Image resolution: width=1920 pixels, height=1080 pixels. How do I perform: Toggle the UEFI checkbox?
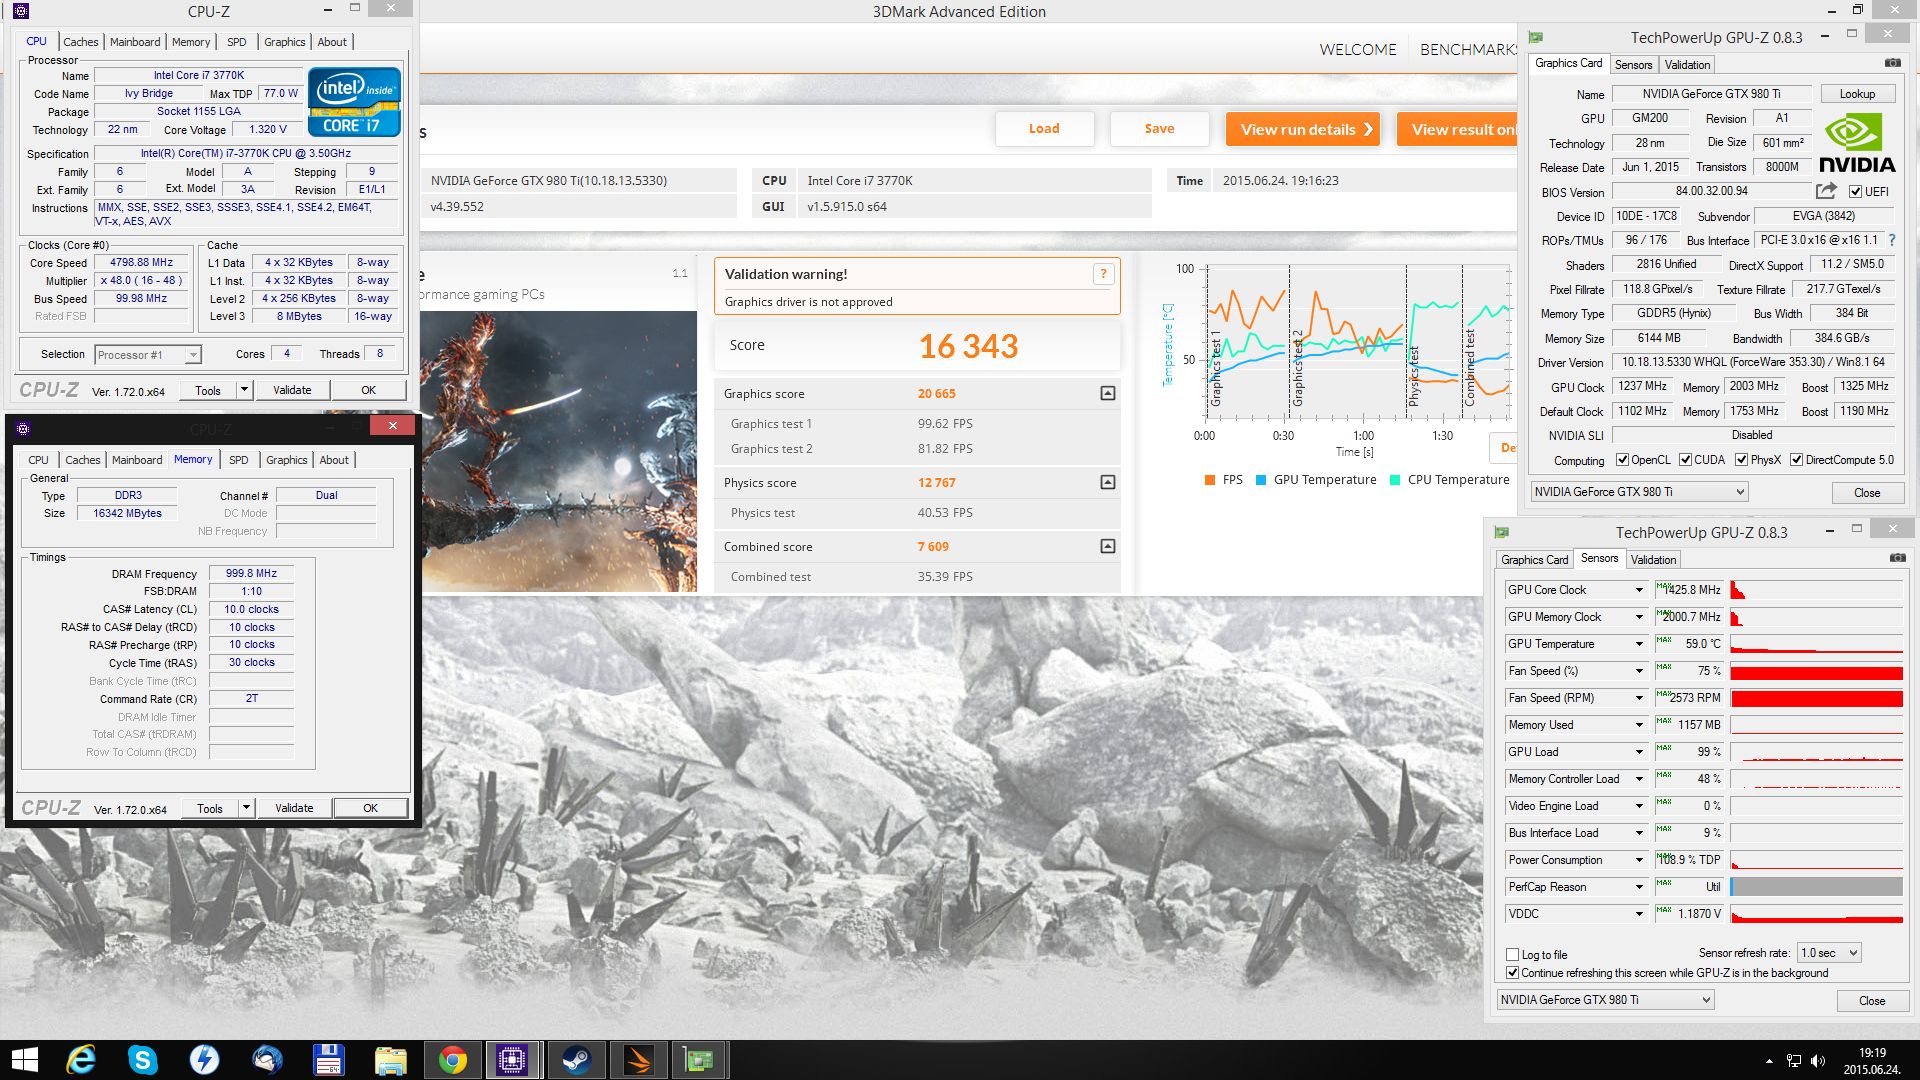pyautogui.click(x=1855, y=192)
